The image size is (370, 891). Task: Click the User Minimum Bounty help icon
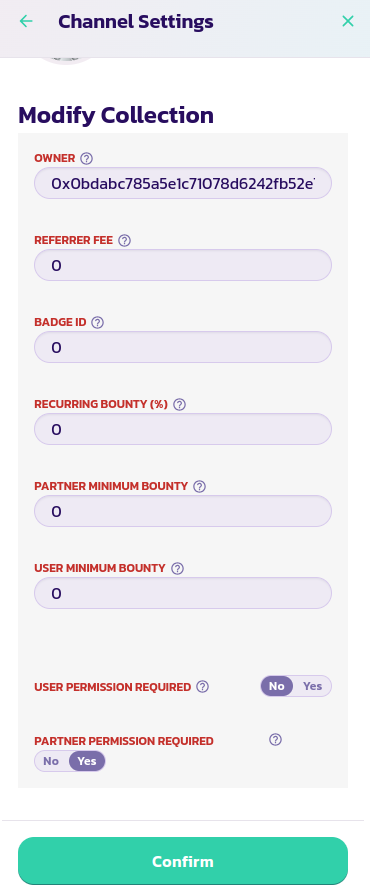(177, 568)
